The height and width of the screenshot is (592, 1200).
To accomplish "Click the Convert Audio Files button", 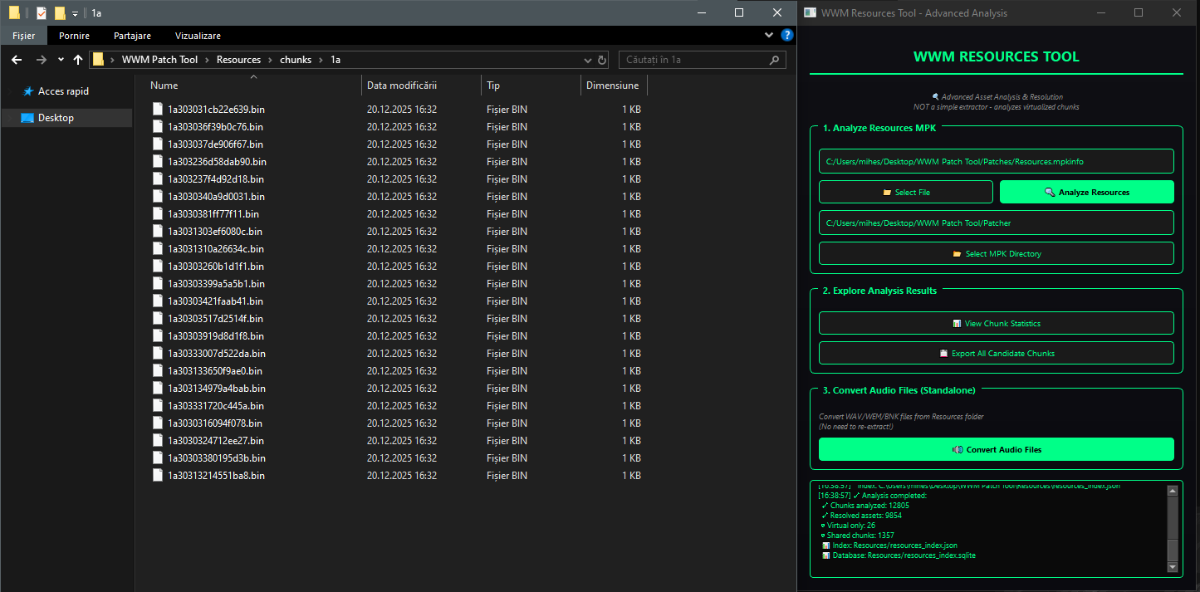I will [996, 449].
